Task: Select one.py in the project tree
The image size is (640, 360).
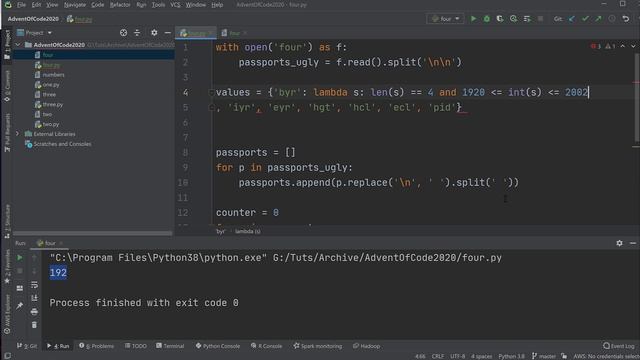Action: click(x=51, y=85)
